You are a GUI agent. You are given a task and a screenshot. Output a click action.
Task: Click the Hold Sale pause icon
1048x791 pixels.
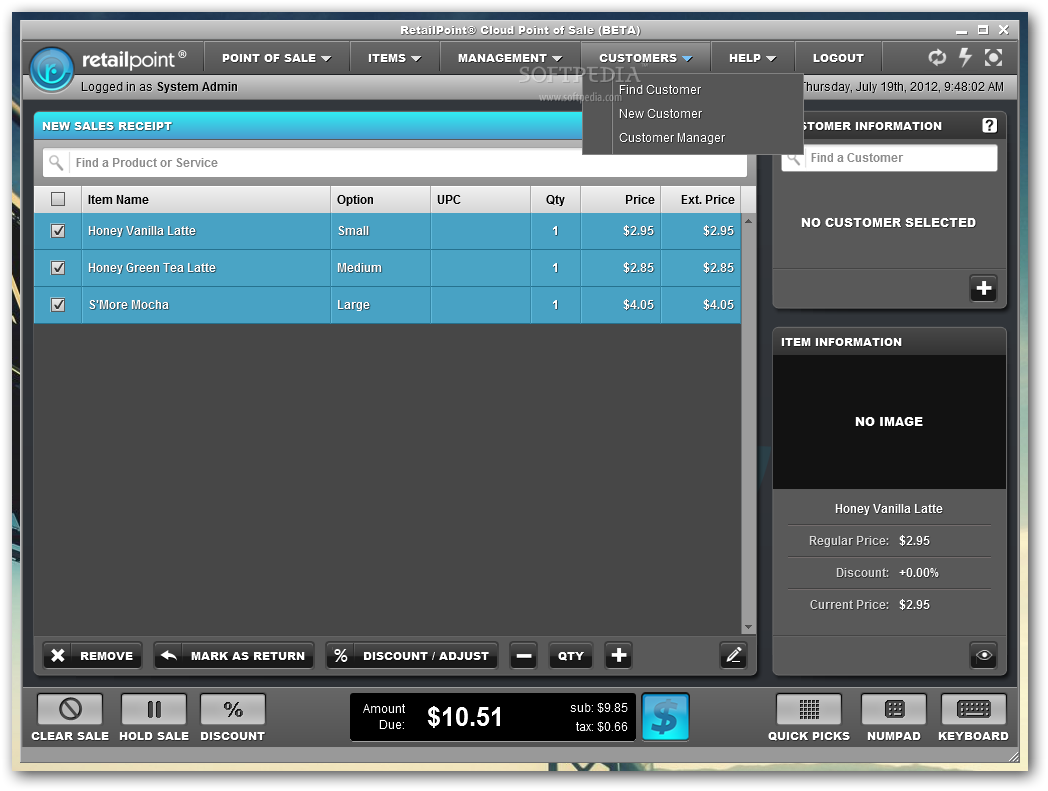[154, 709]
